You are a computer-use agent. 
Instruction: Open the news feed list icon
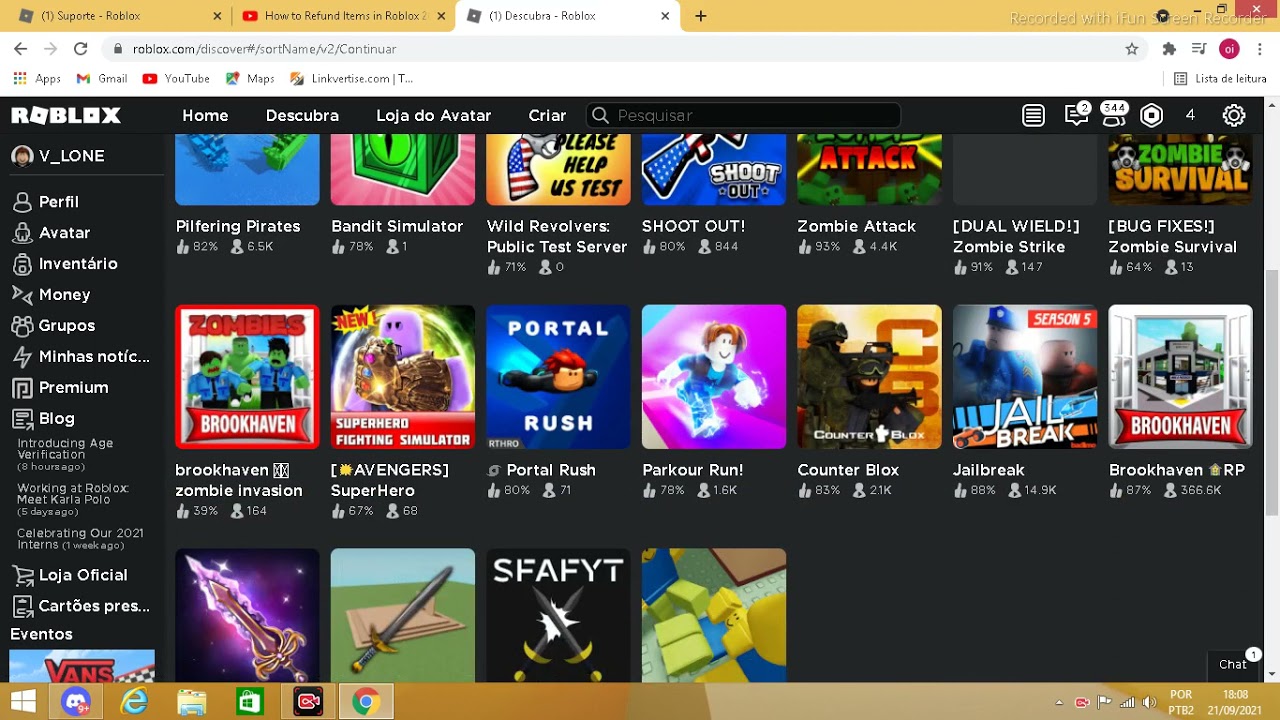pos(1033,116)
